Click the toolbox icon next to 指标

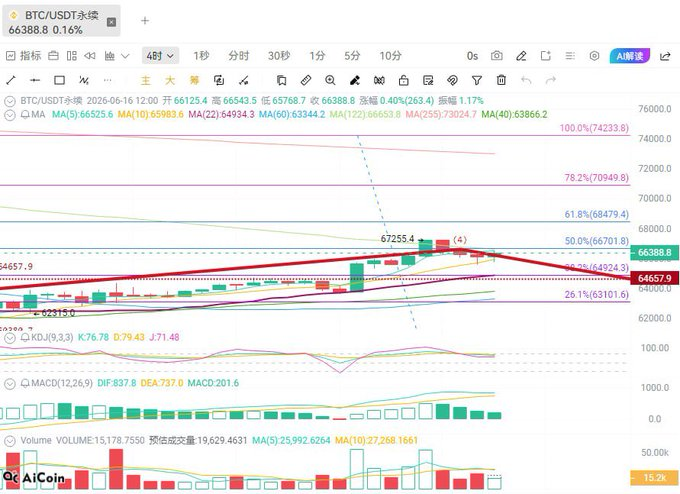click(53, 56)
